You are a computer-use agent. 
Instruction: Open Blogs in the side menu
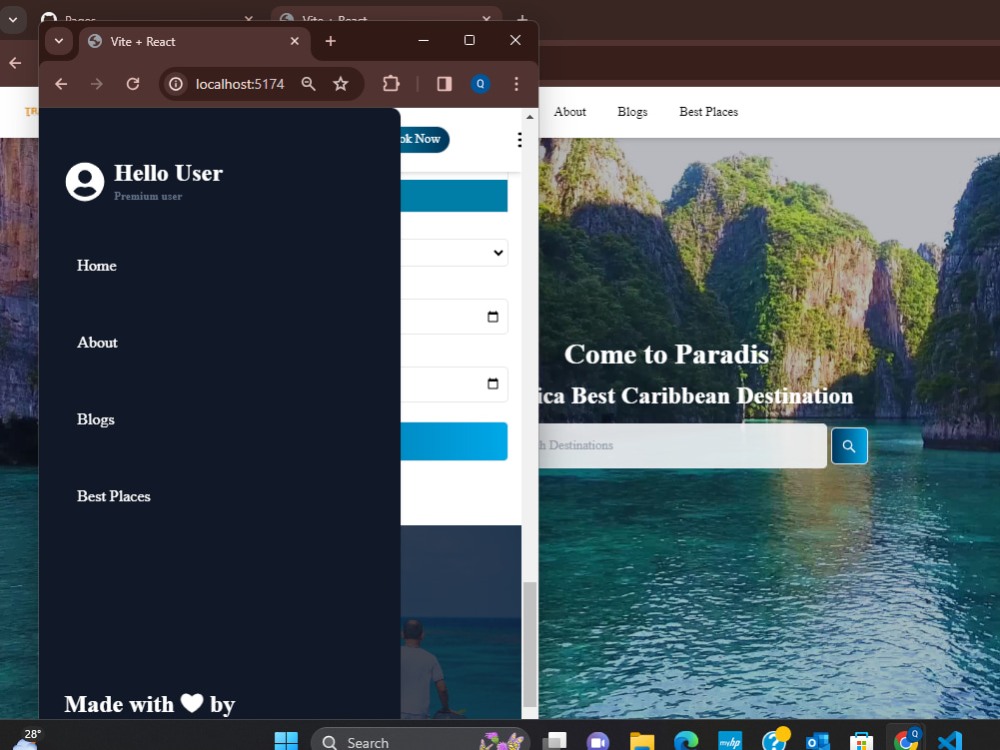pos(96,419)
